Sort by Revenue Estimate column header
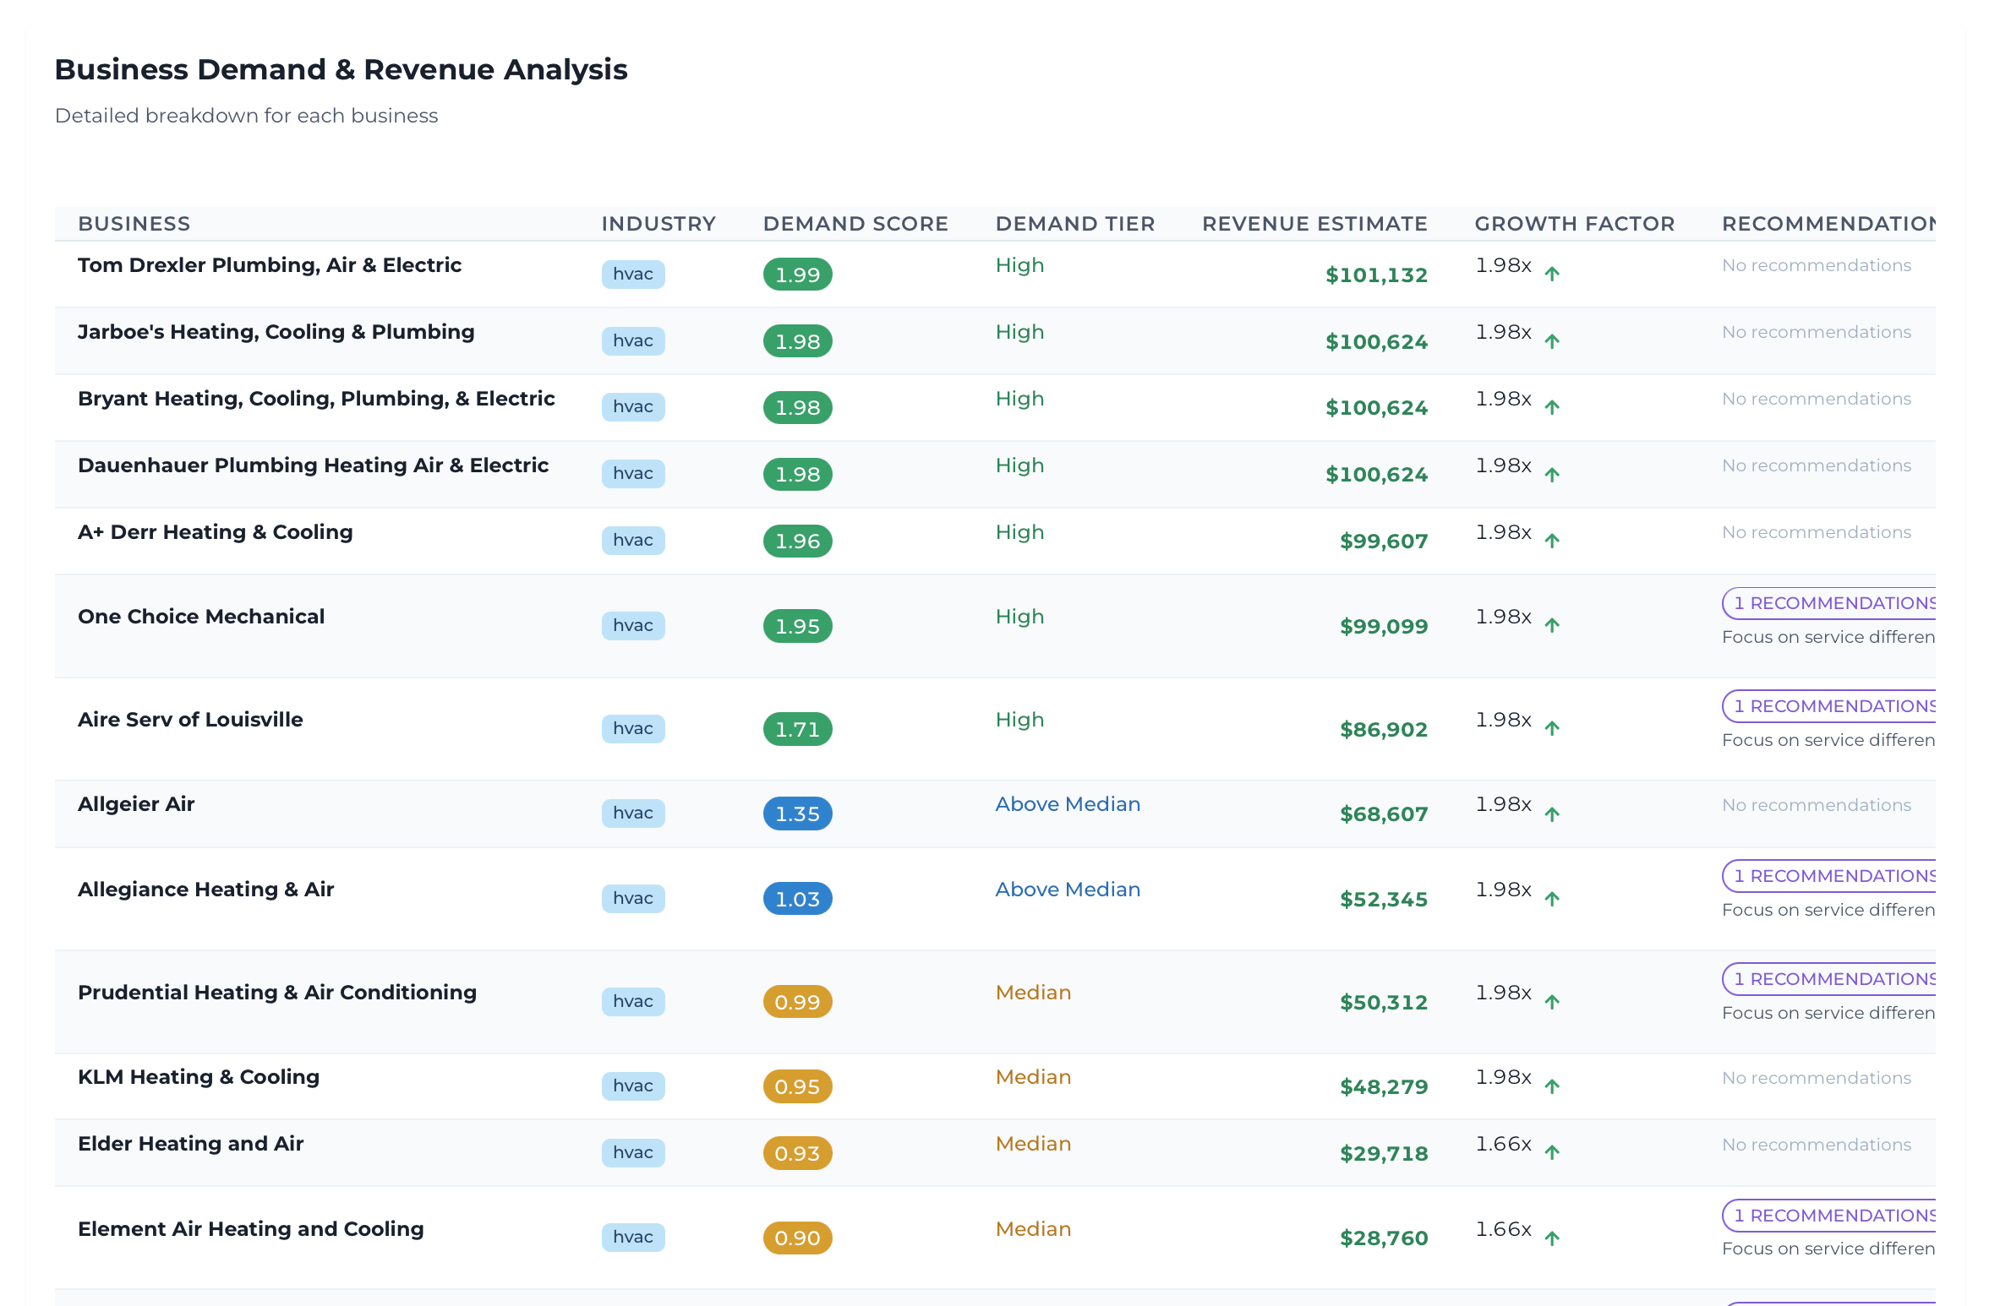 pos(1314,224)
